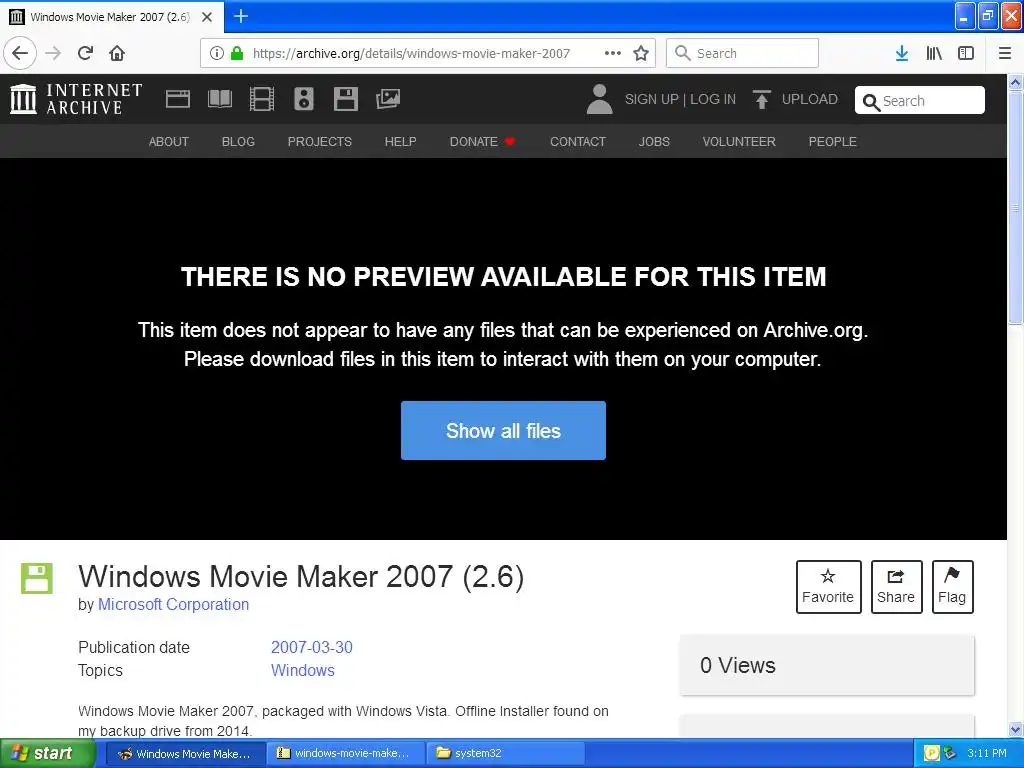The width and height of the screenshot is (1024, 768).
Task: Go to the browser home page
Action: [117, 53]
